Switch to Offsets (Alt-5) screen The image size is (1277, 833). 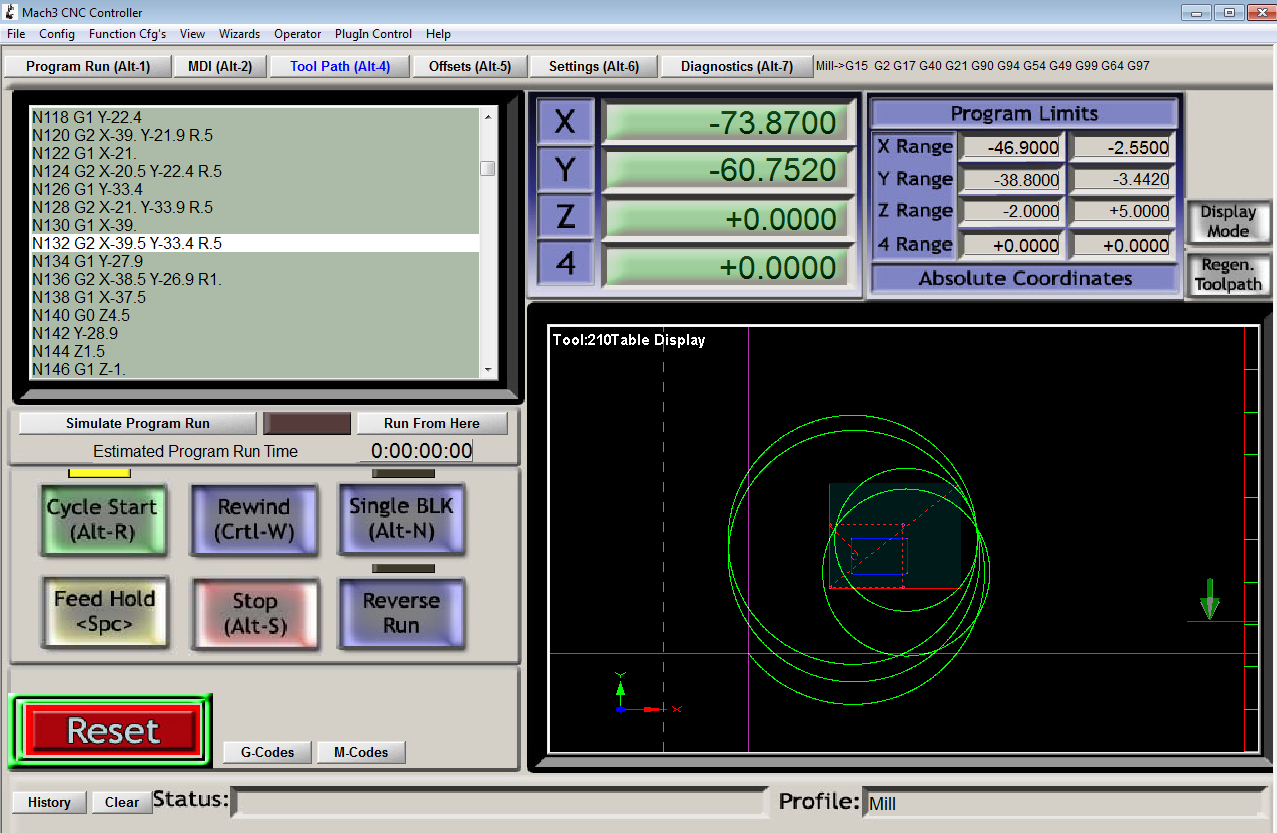pyautogui.click(x=469, y=66)
